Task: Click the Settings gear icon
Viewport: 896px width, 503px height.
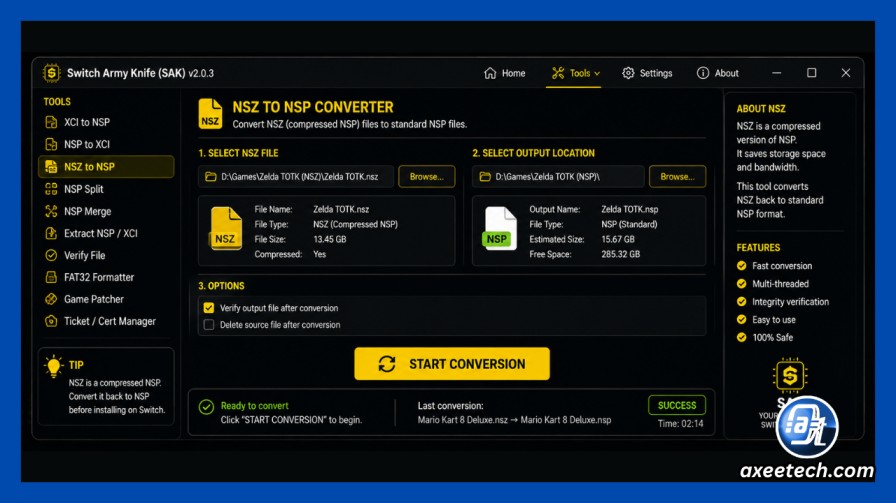Action: pyautogui.click(x=628, y=73)
